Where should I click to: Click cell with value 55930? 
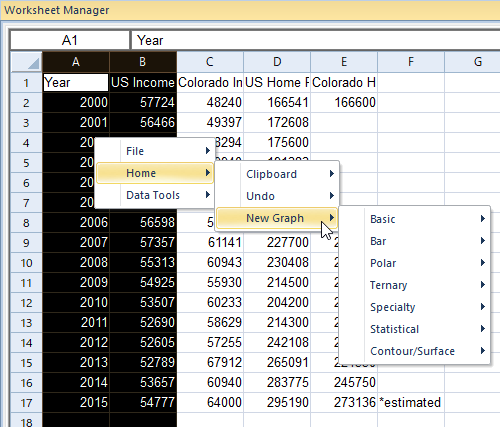[x=210, y=282]
